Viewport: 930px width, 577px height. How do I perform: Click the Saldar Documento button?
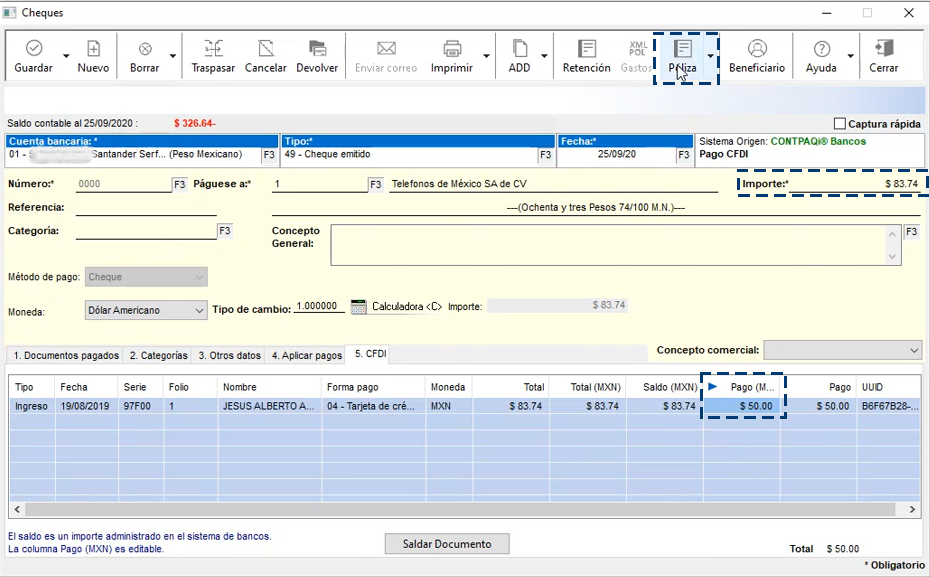pos(447,544)
